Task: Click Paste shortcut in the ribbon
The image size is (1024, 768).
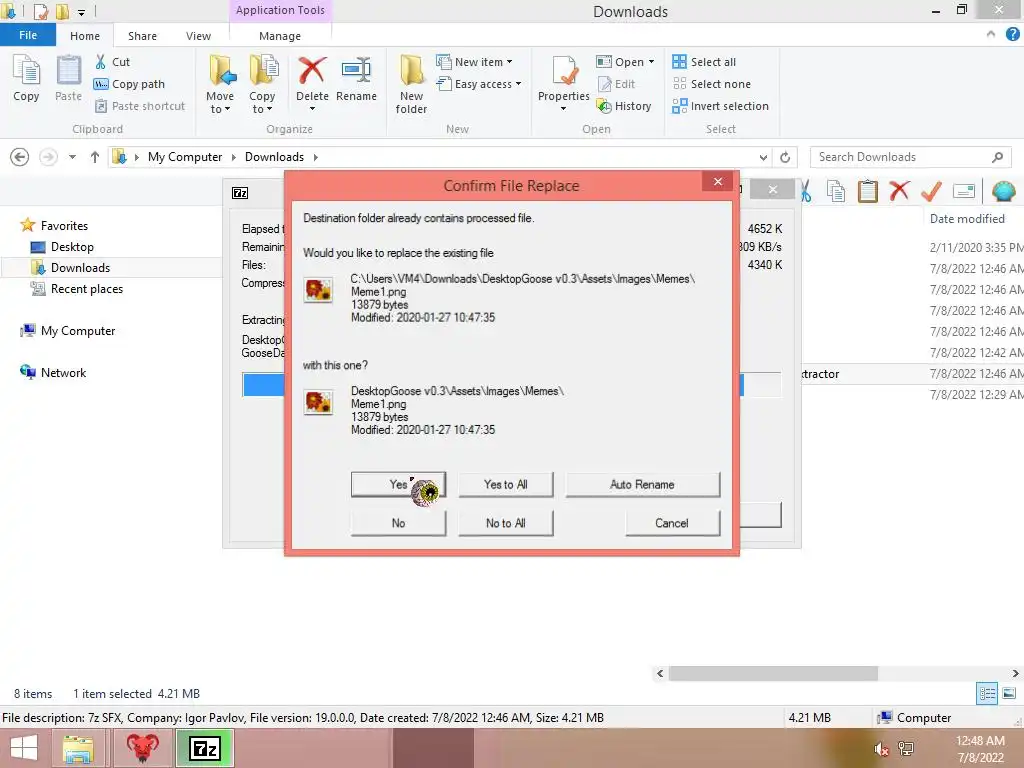Action: pos(140,106)
